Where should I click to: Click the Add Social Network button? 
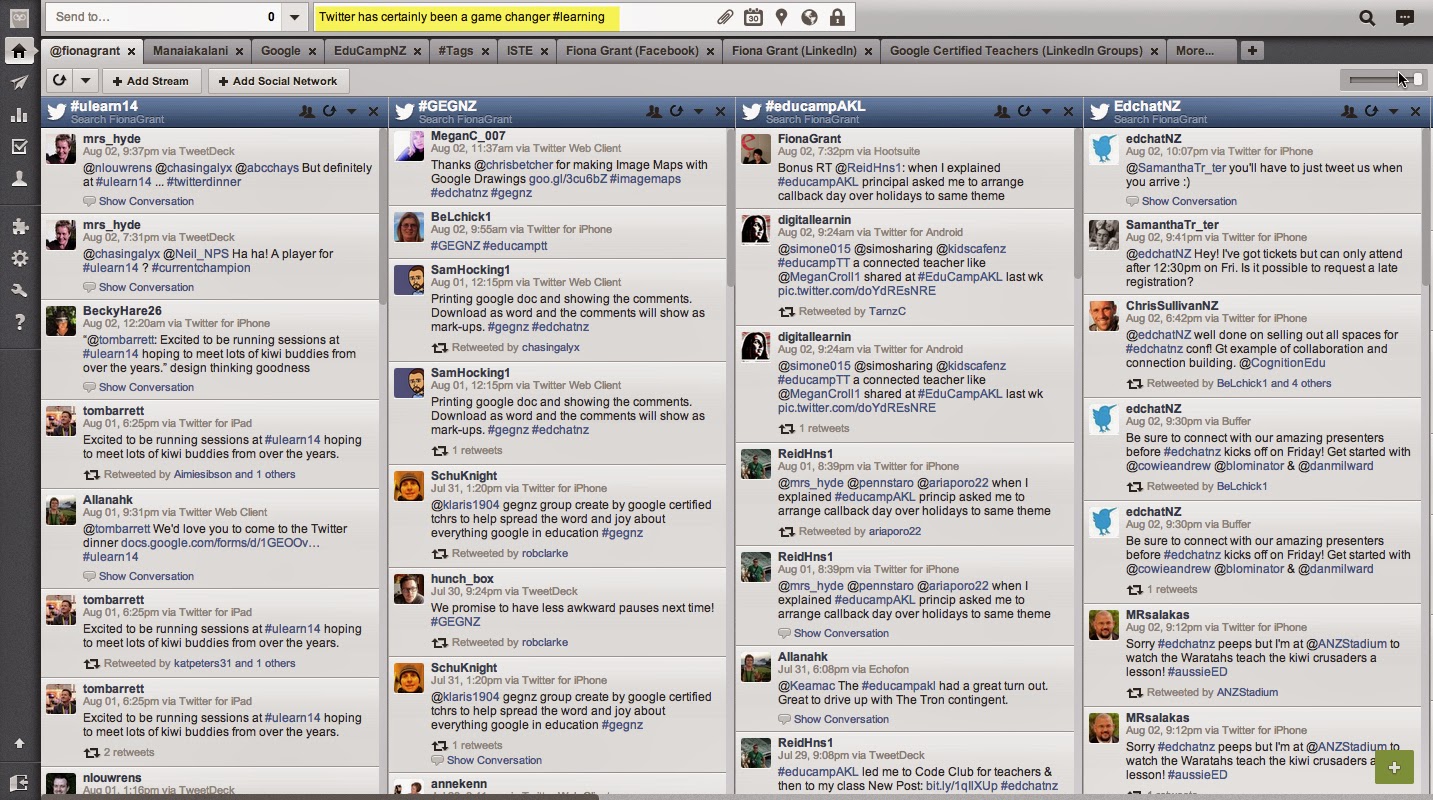(278, 81)
